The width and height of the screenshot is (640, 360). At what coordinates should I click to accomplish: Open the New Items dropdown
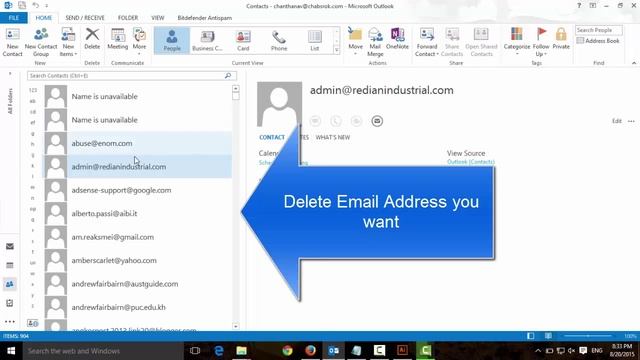(68, 42)
